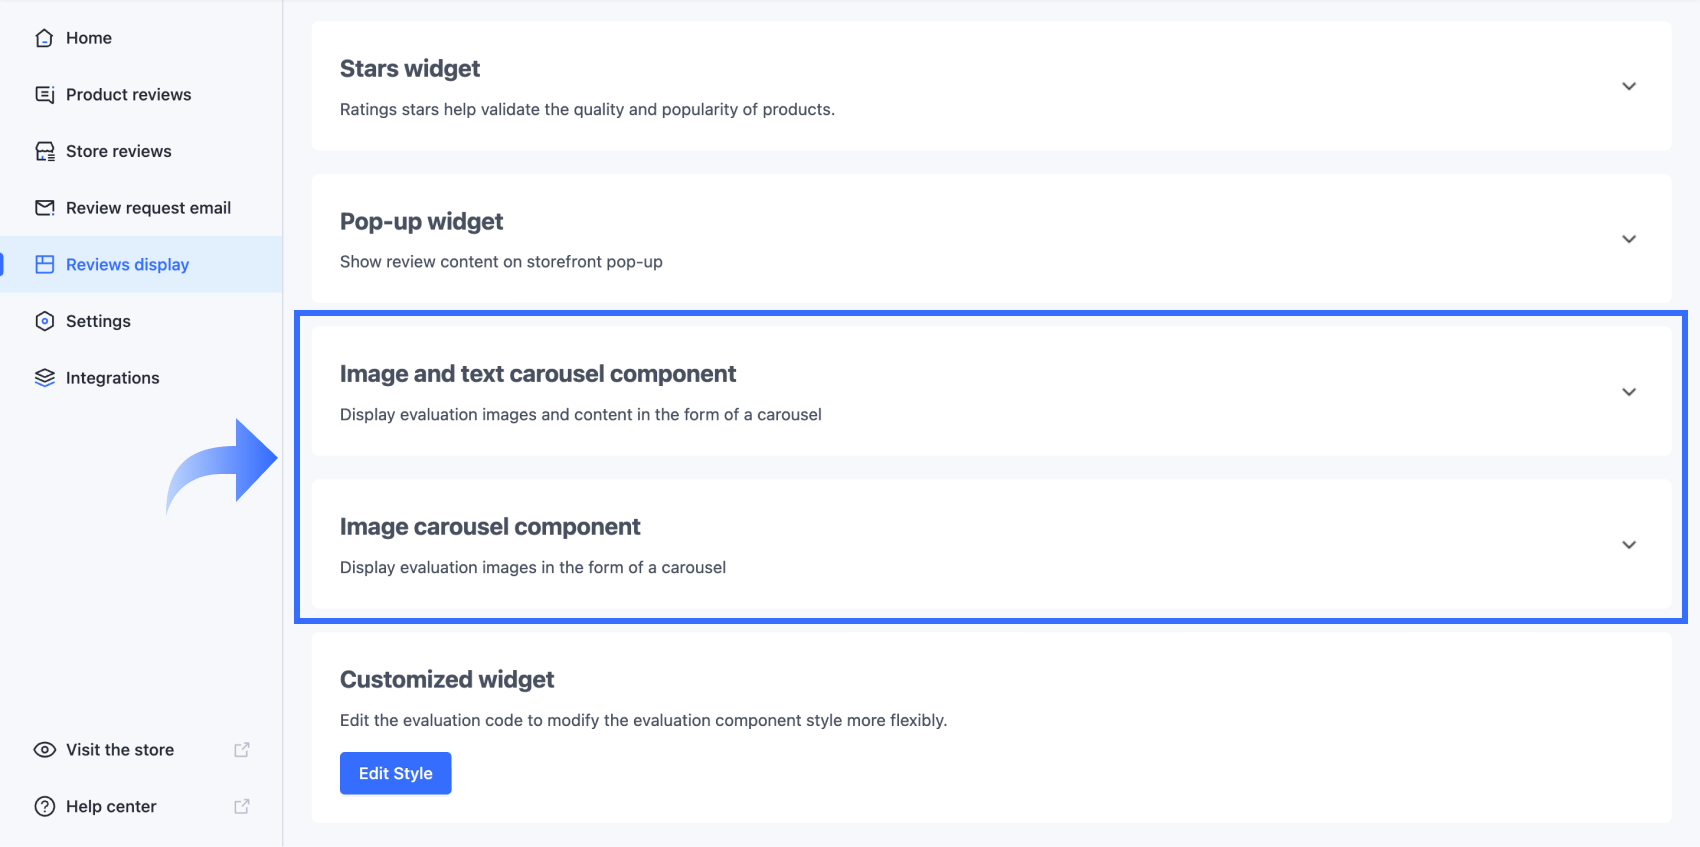Click the Home icon in sidebar
This screenshot has height=847, width=1700.
tap(44, 38)
